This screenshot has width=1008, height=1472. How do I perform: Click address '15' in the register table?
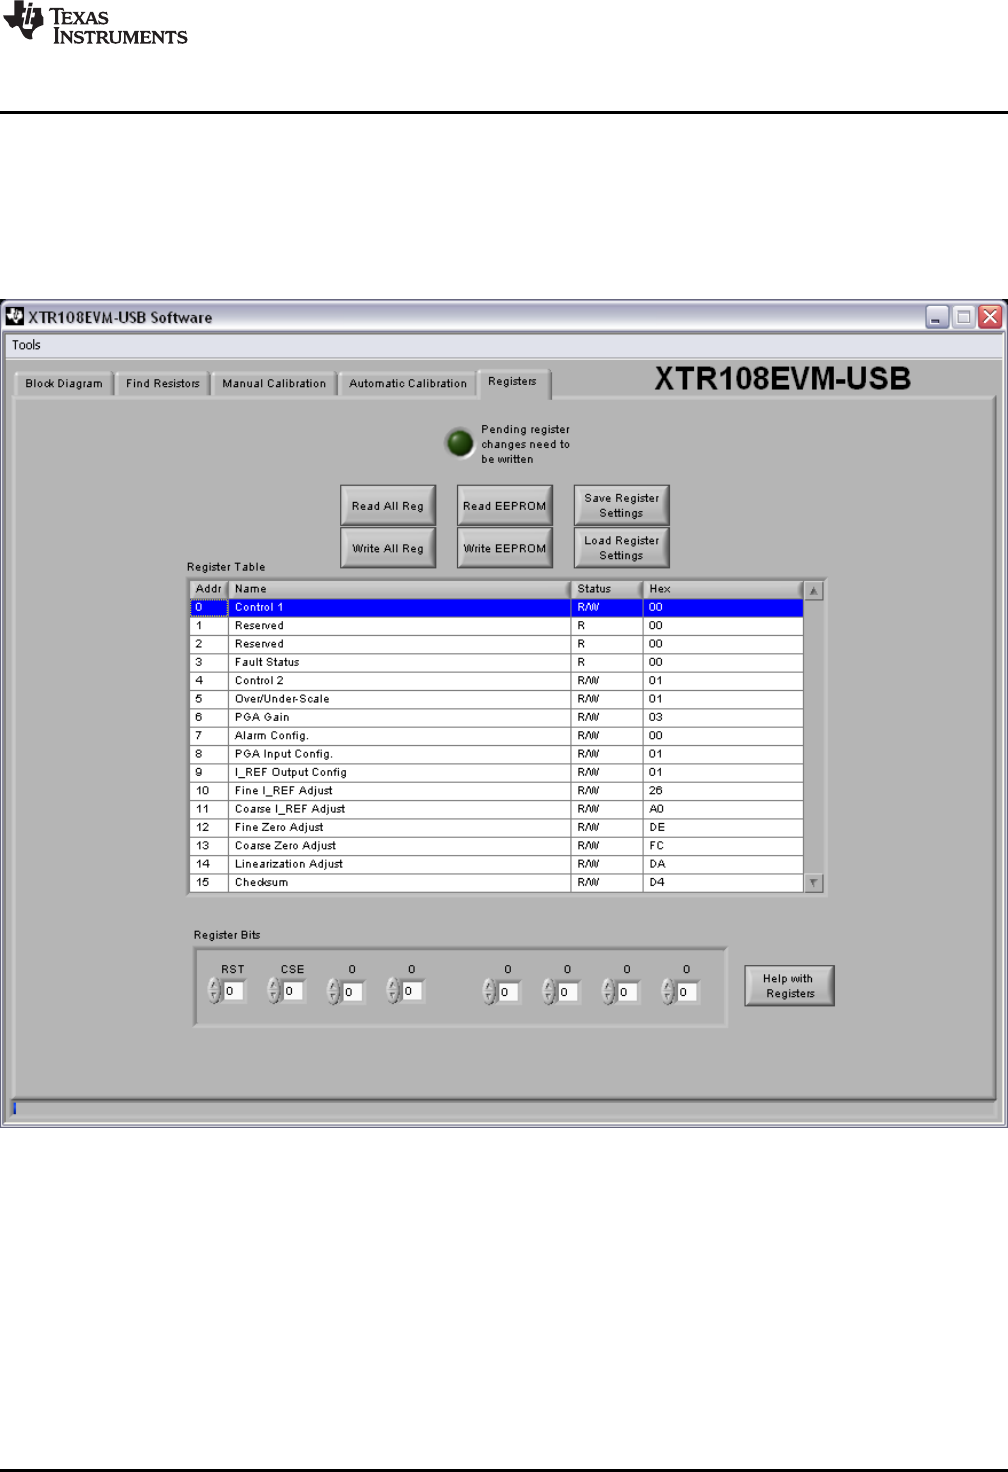click(x=203, y=883)
